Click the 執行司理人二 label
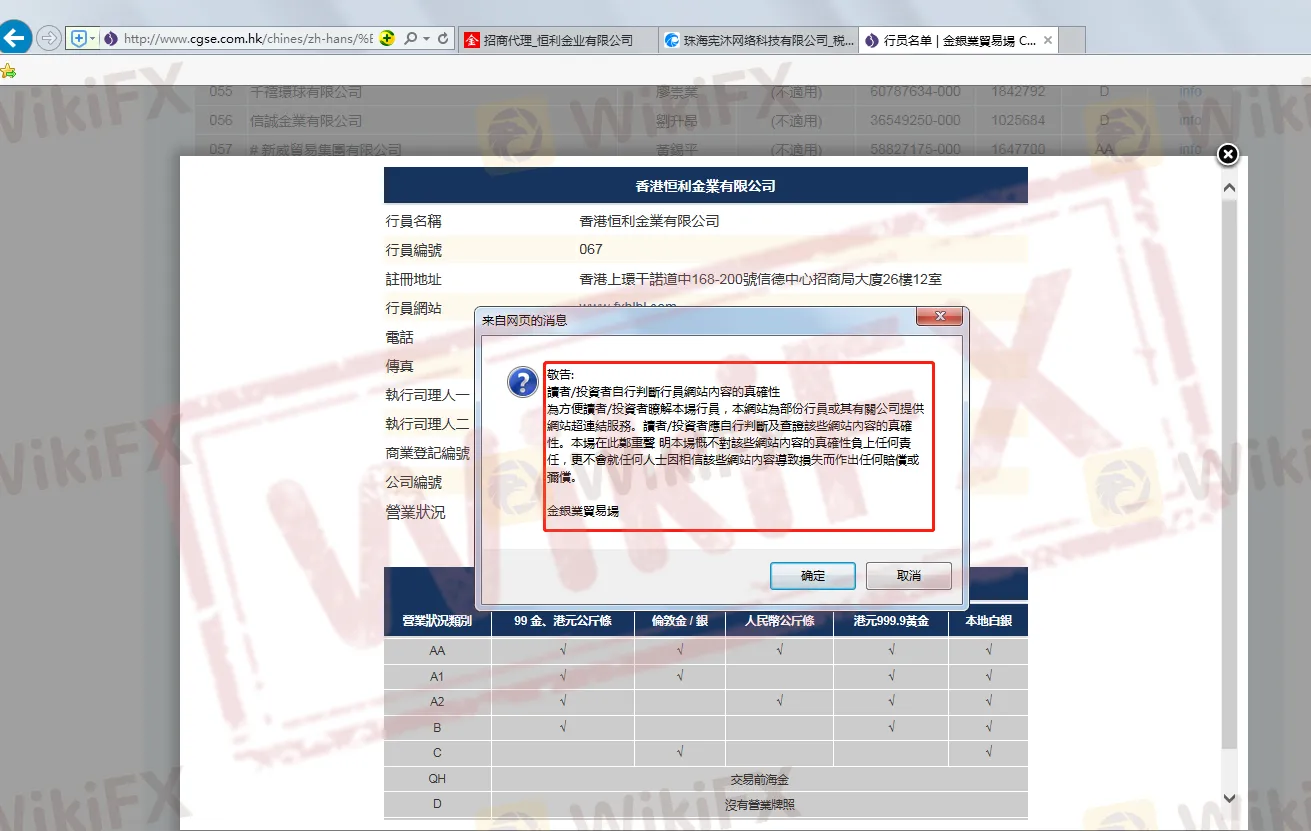Image resolution: width=1311 pixels, height=831 pixels. [x=427, y=424]
